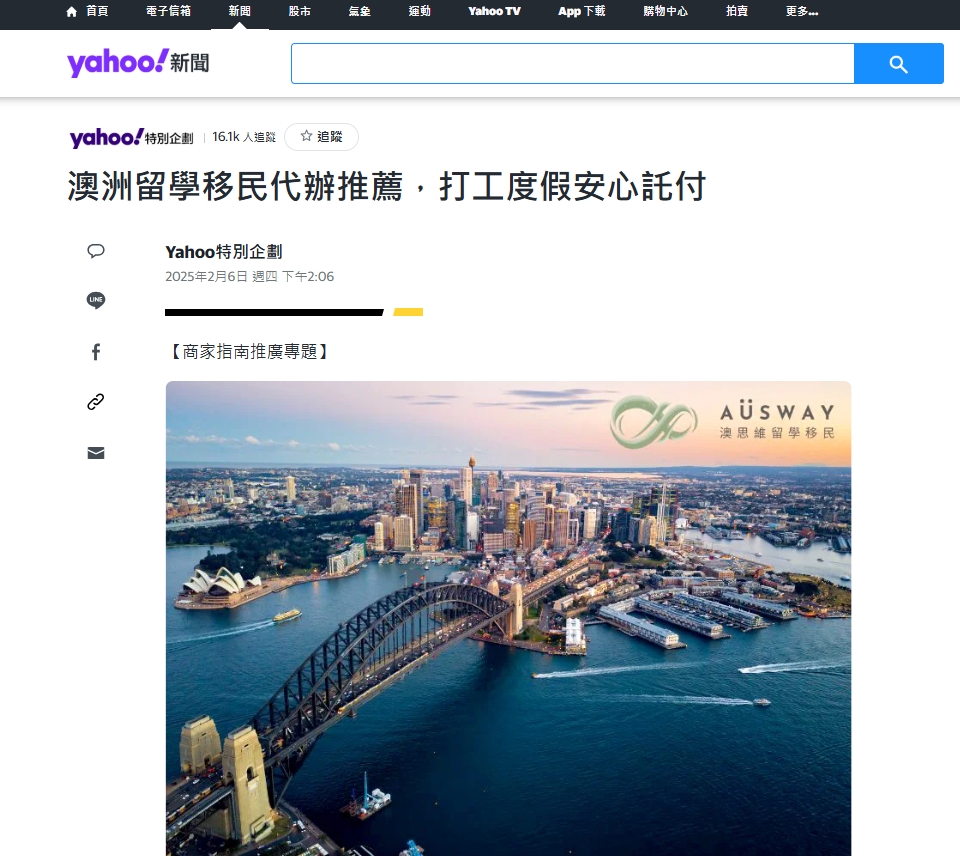Go to the 氣象 section
The height and width of the screenshot is (856, 960).
(x=360, y=12)
